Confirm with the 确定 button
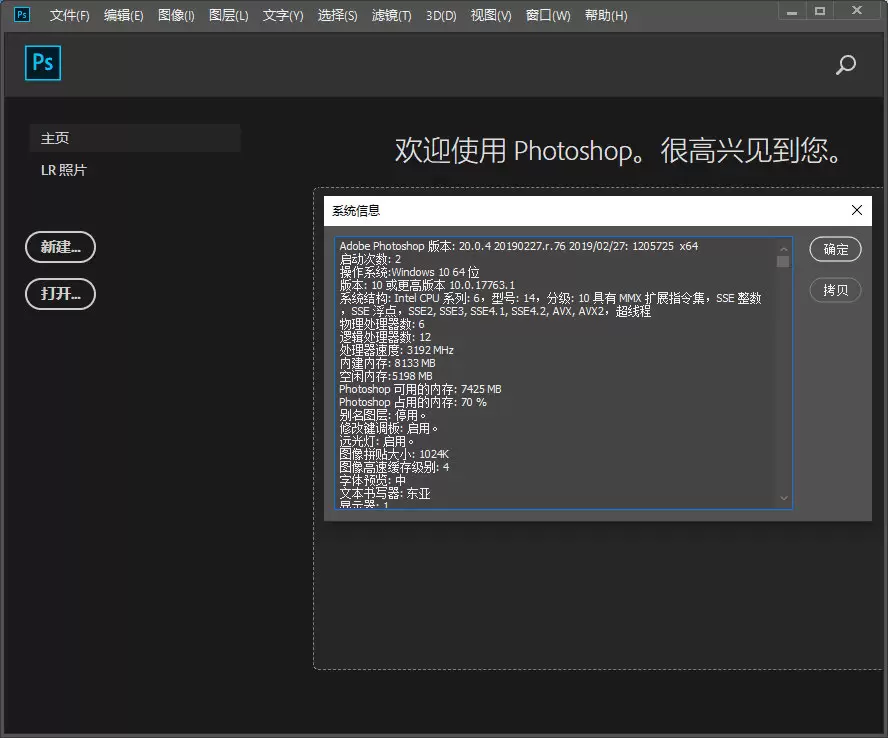This screenshot has width=888, height=738. [x=835, y=249]
